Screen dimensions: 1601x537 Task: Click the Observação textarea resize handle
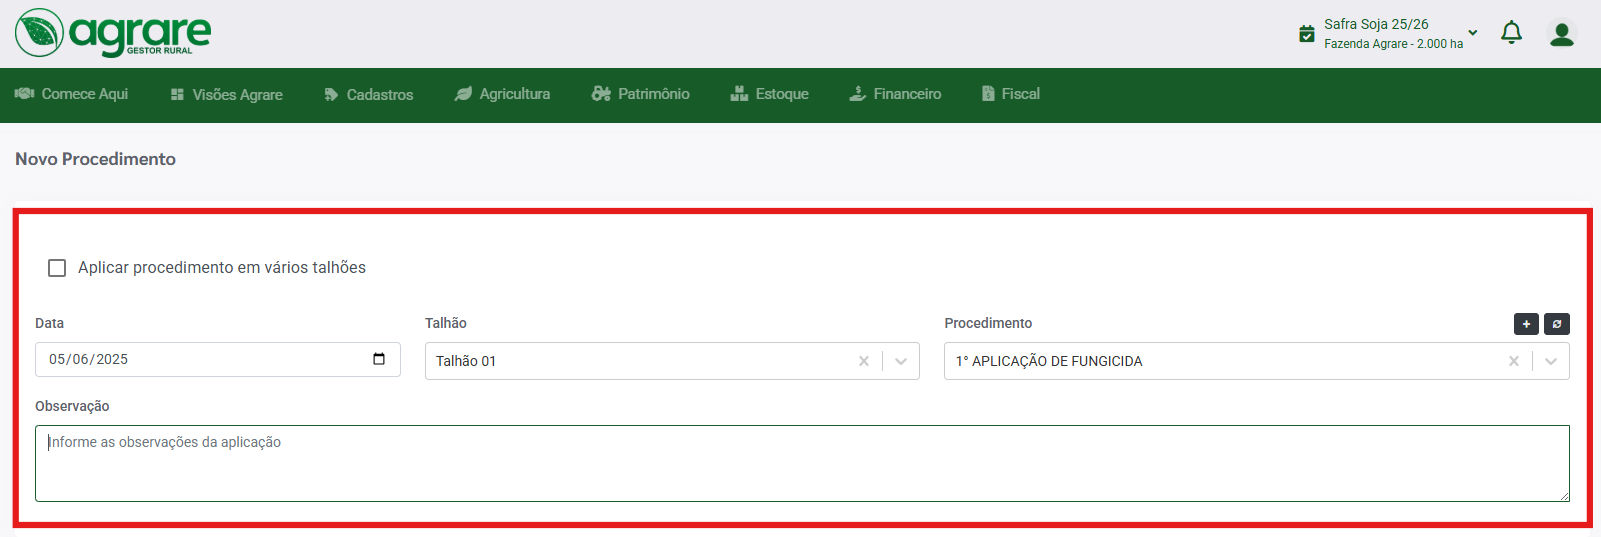tap(1563, 495)
